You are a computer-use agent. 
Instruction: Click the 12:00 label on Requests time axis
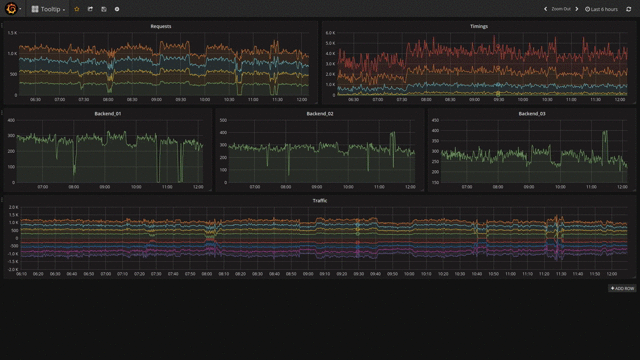(302, 100)
